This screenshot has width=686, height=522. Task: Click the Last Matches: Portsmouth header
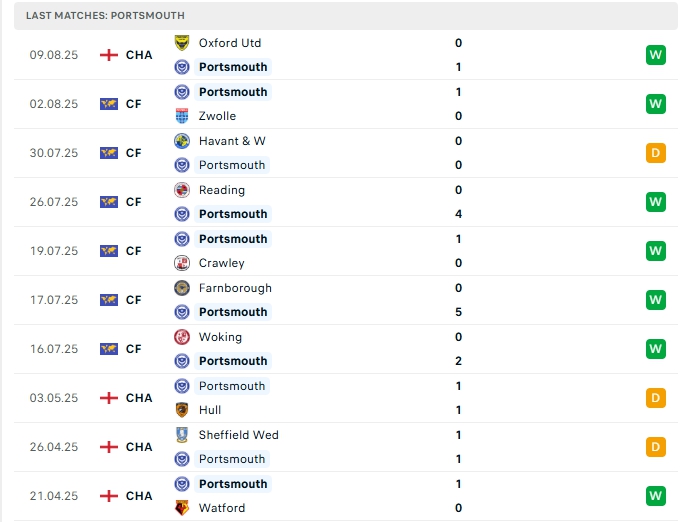click(105, 16)
